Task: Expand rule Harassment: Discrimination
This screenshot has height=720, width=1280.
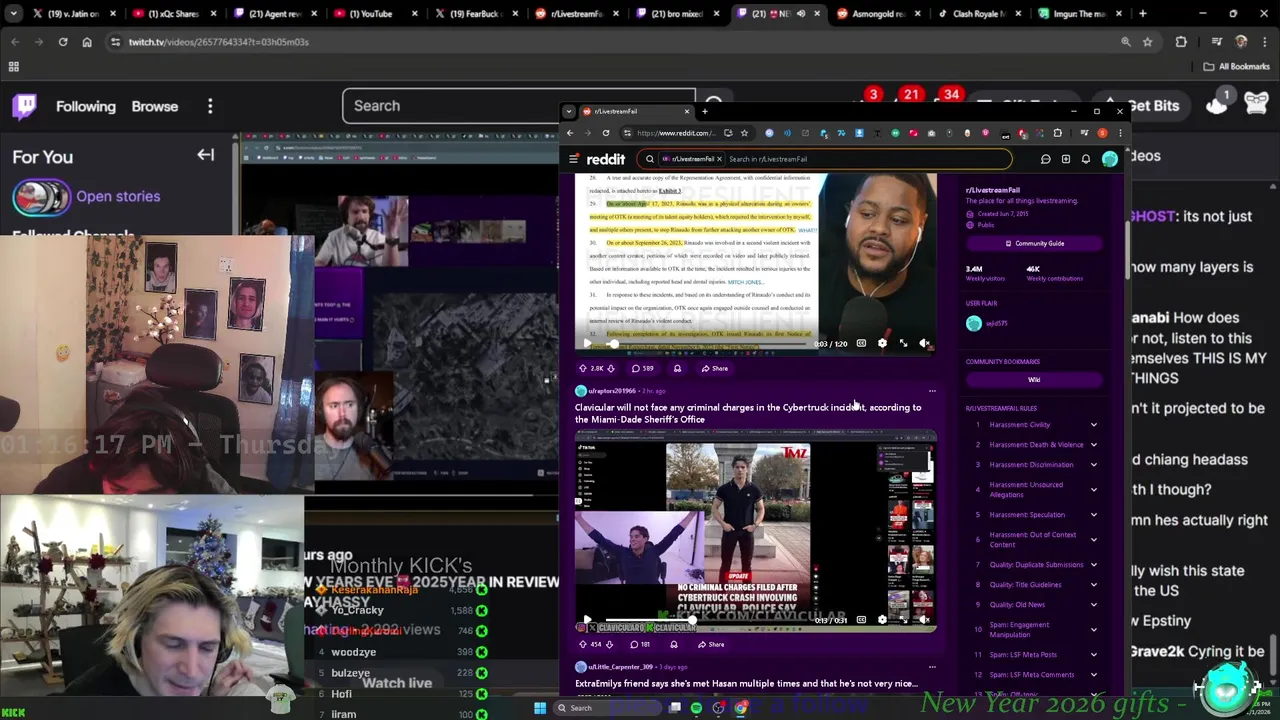Action: click(1093, 465)
